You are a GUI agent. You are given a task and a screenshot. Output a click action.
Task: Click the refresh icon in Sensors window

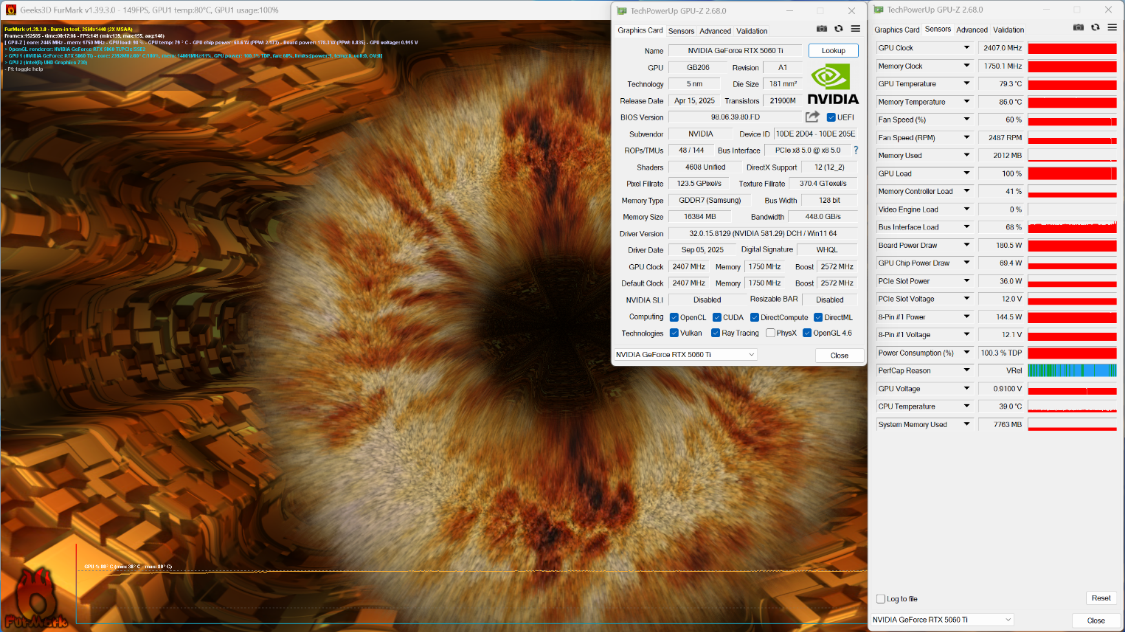pyautogui.click(x=1095, y=27)
